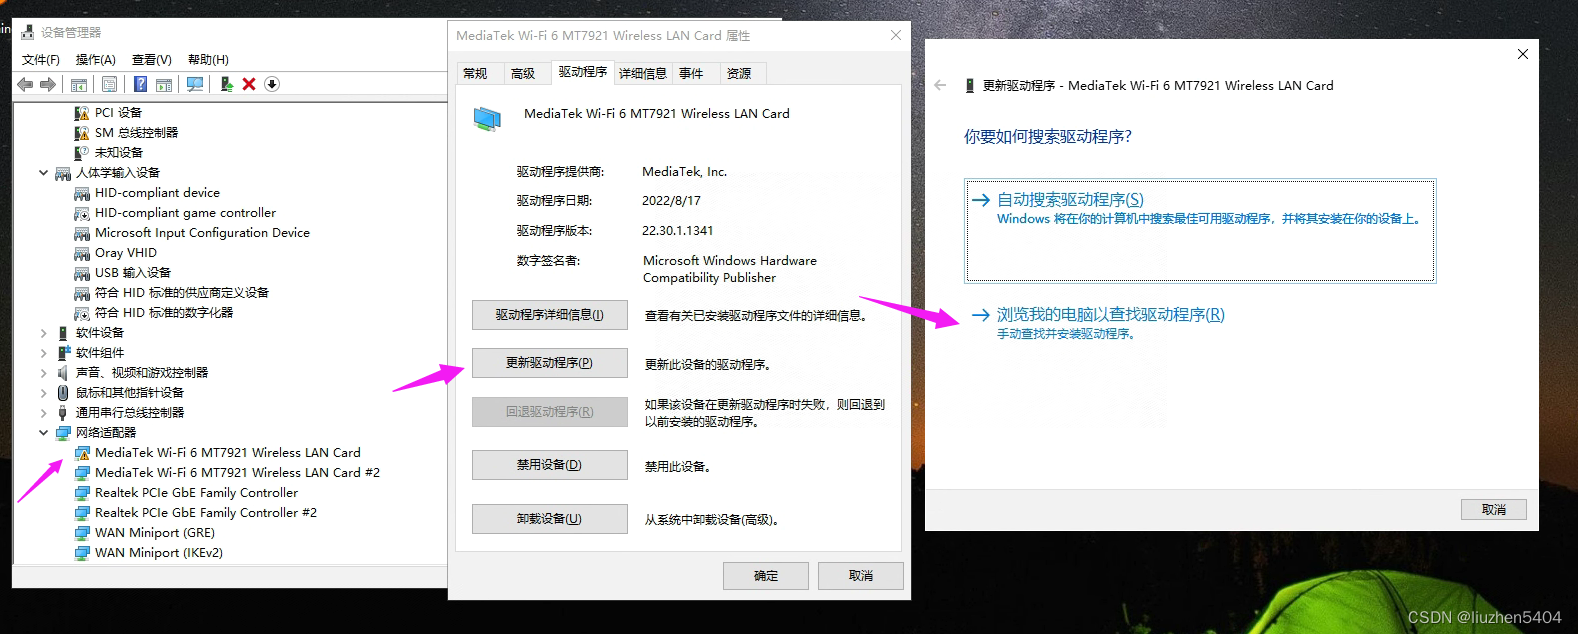Click 禁用设备(D) button
The height and width of the screenshot is (634, 1578).
pyautogui.click(x=550, y=465)
